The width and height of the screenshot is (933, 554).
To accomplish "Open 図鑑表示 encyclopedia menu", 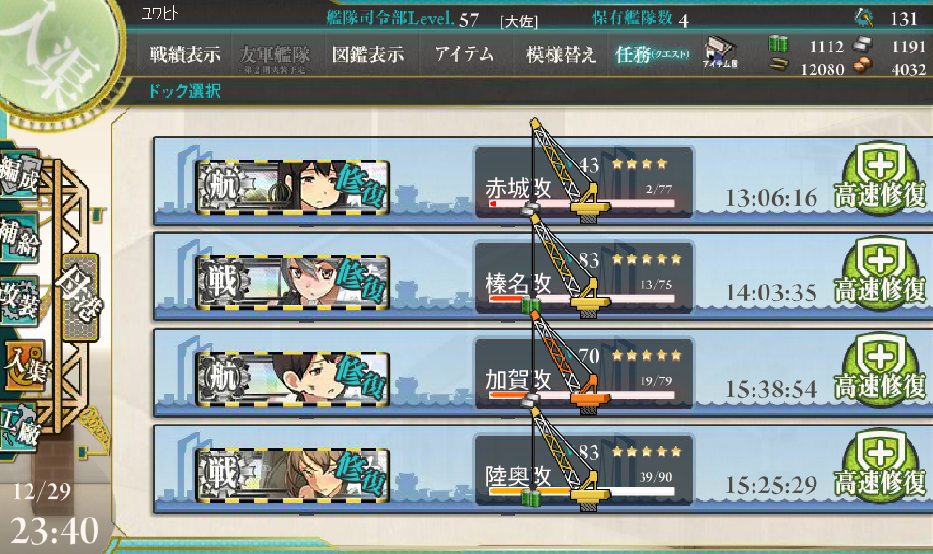I will [x=368, y=55].
